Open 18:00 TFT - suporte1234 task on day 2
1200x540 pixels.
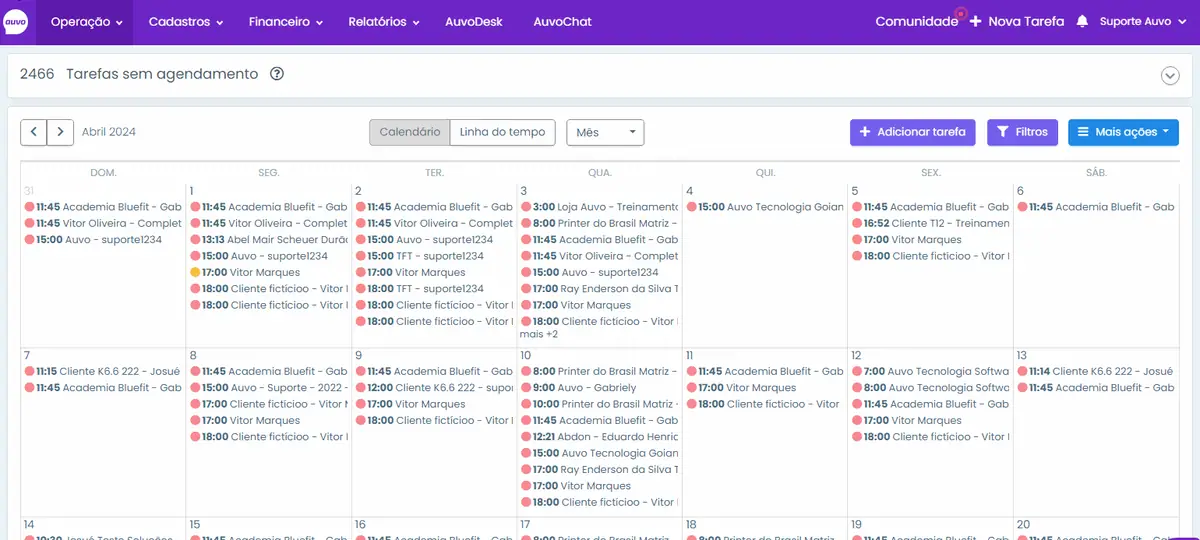419,289
